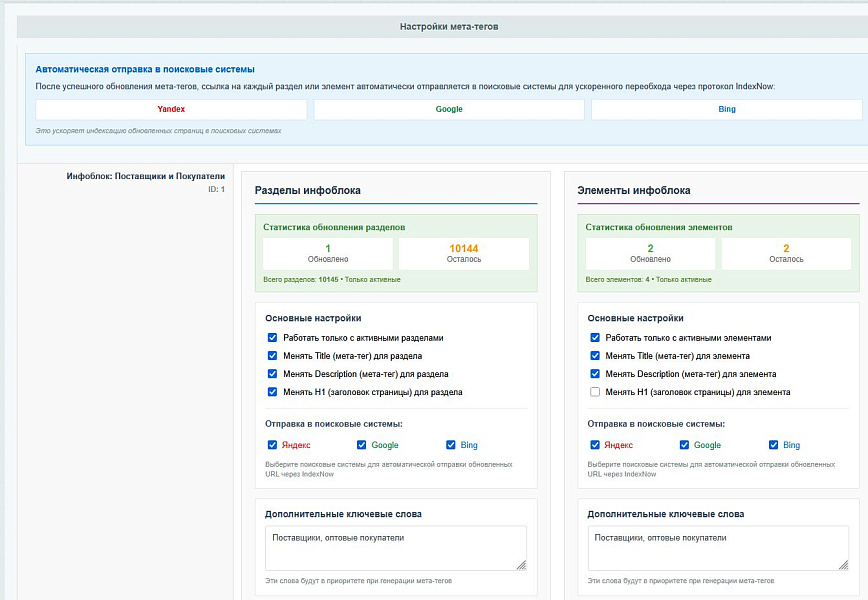Click the Bing button in the top banner

coord(726,109)
